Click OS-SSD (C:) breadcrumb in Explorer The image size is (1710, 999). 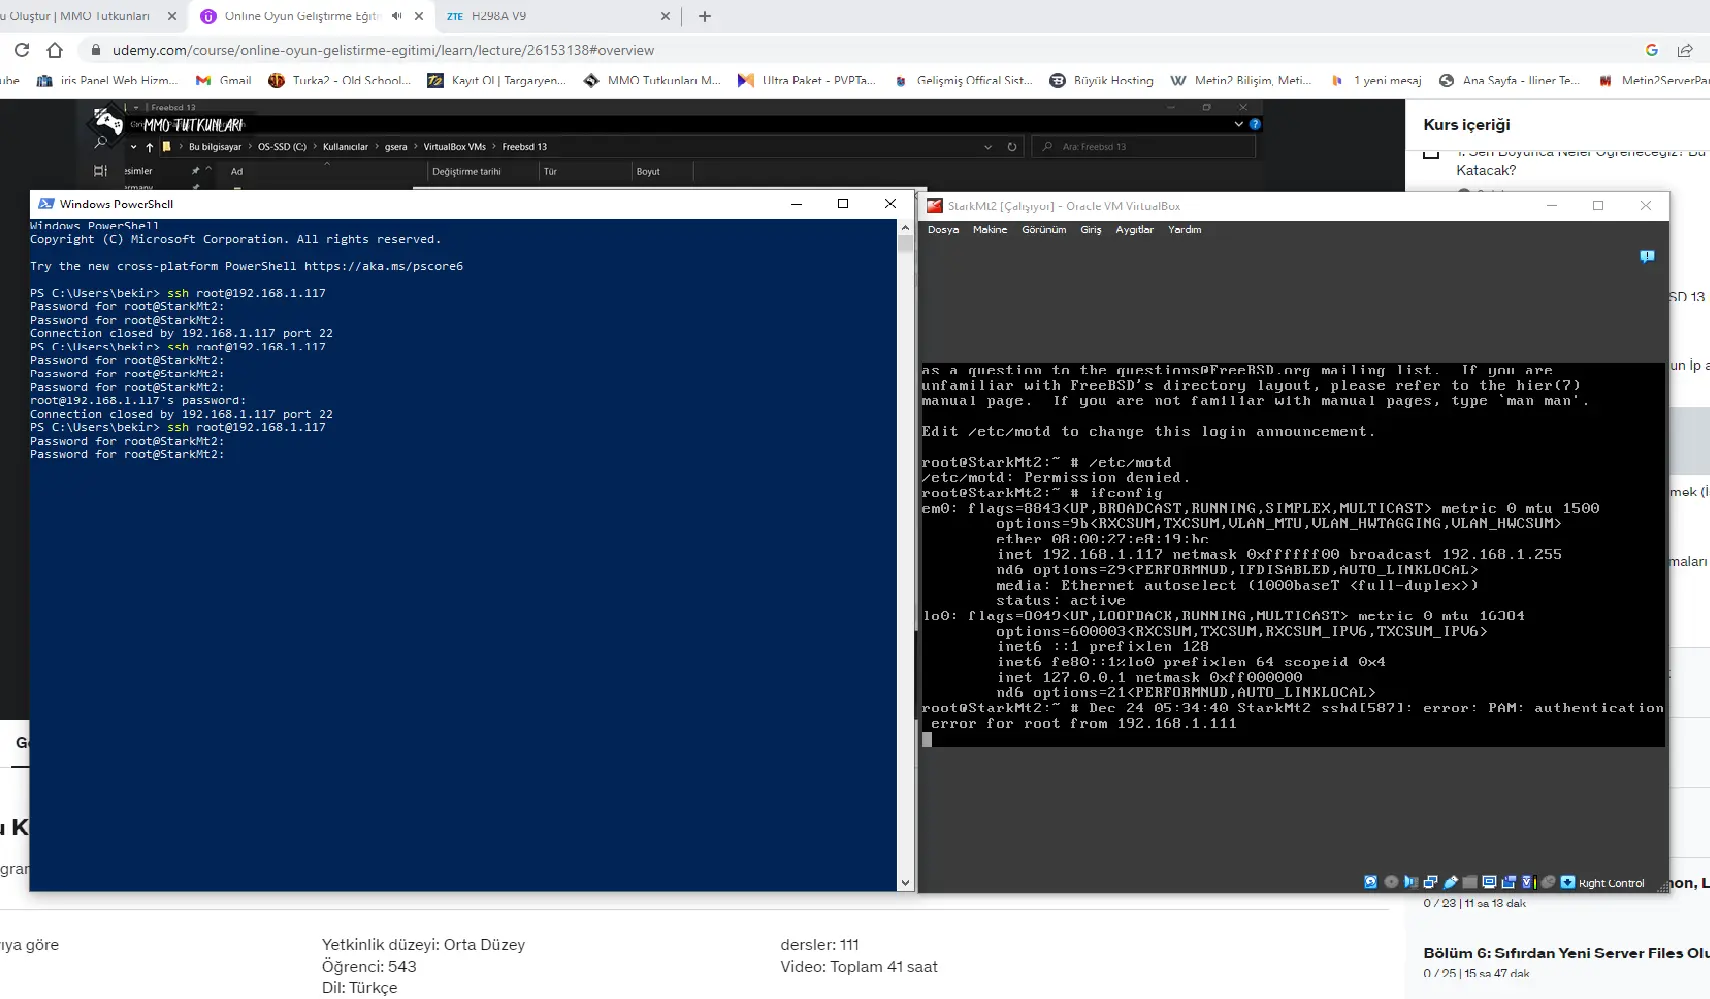282,147
